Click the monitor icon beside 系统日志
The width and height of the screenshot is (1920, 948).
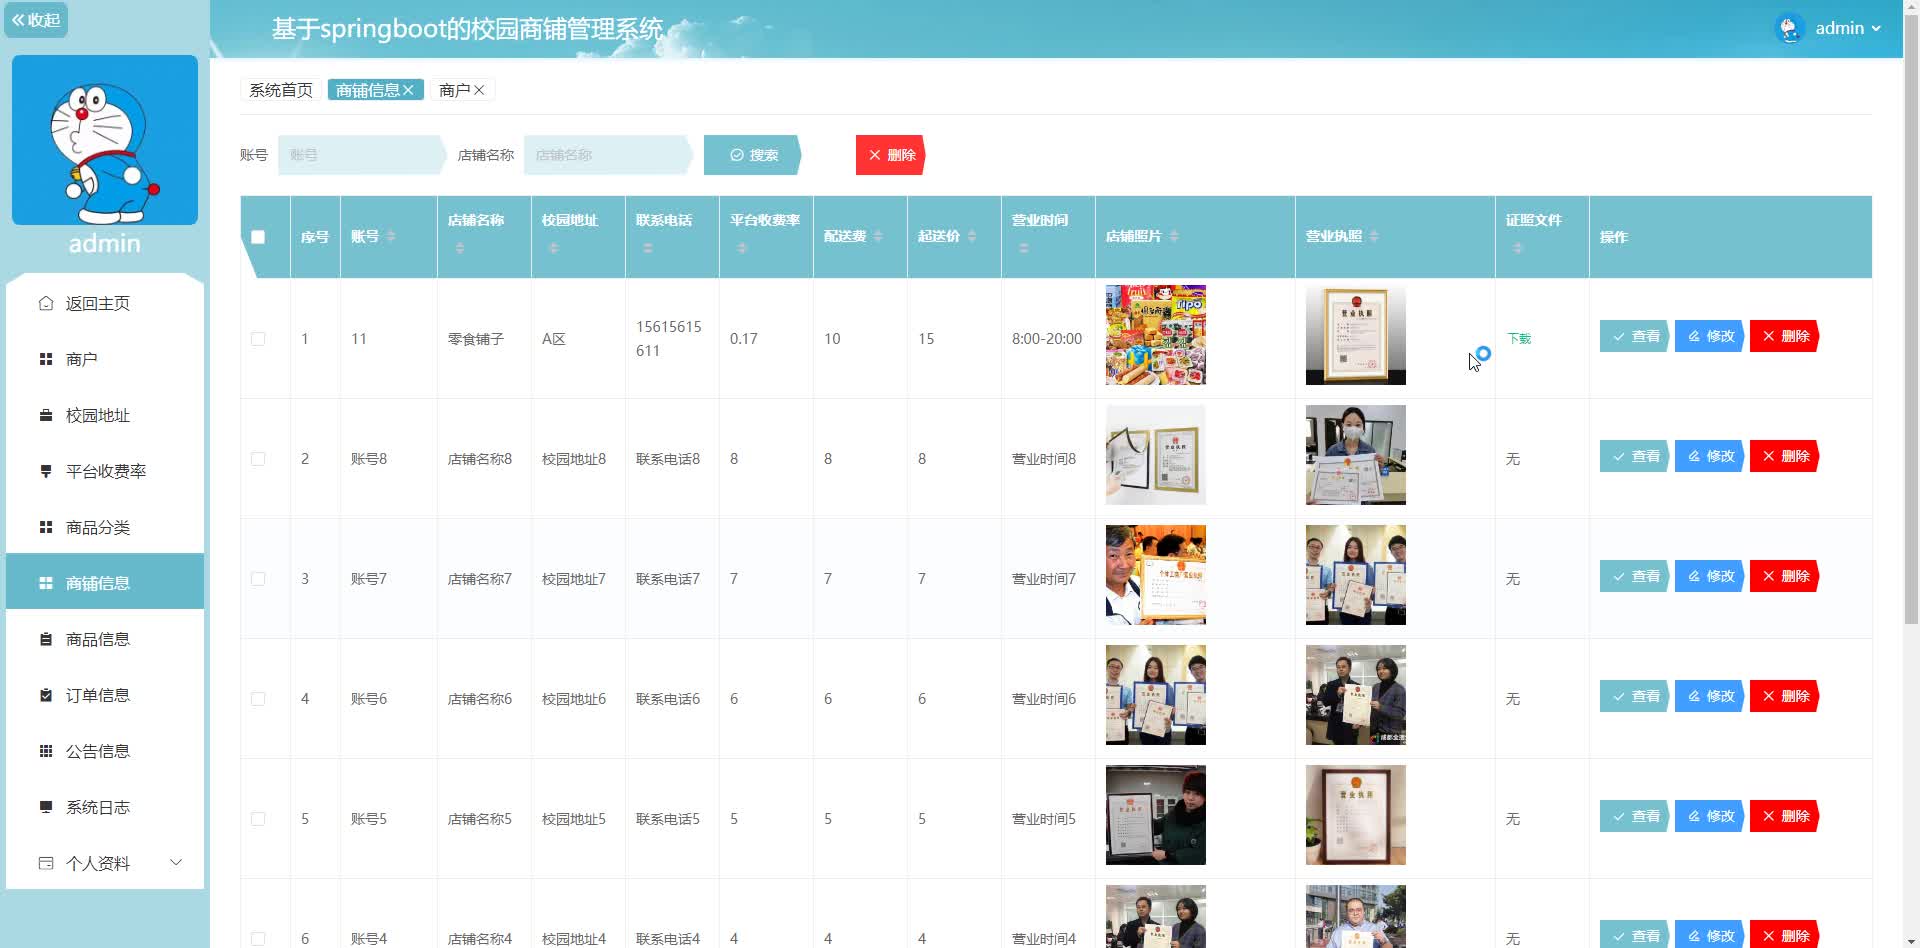45,807
